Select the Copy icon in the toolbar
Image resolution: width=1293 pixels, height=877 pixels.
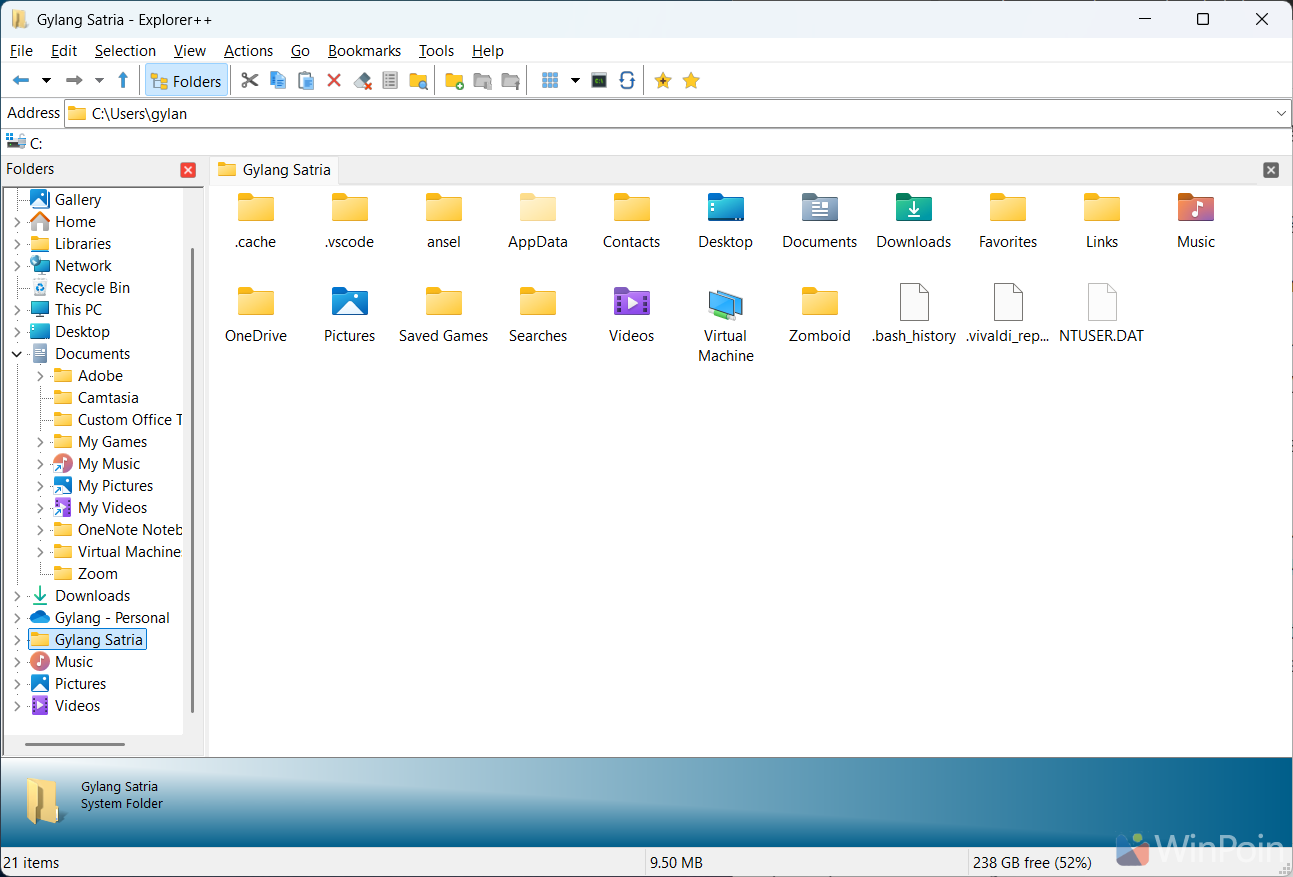[278, 80]
